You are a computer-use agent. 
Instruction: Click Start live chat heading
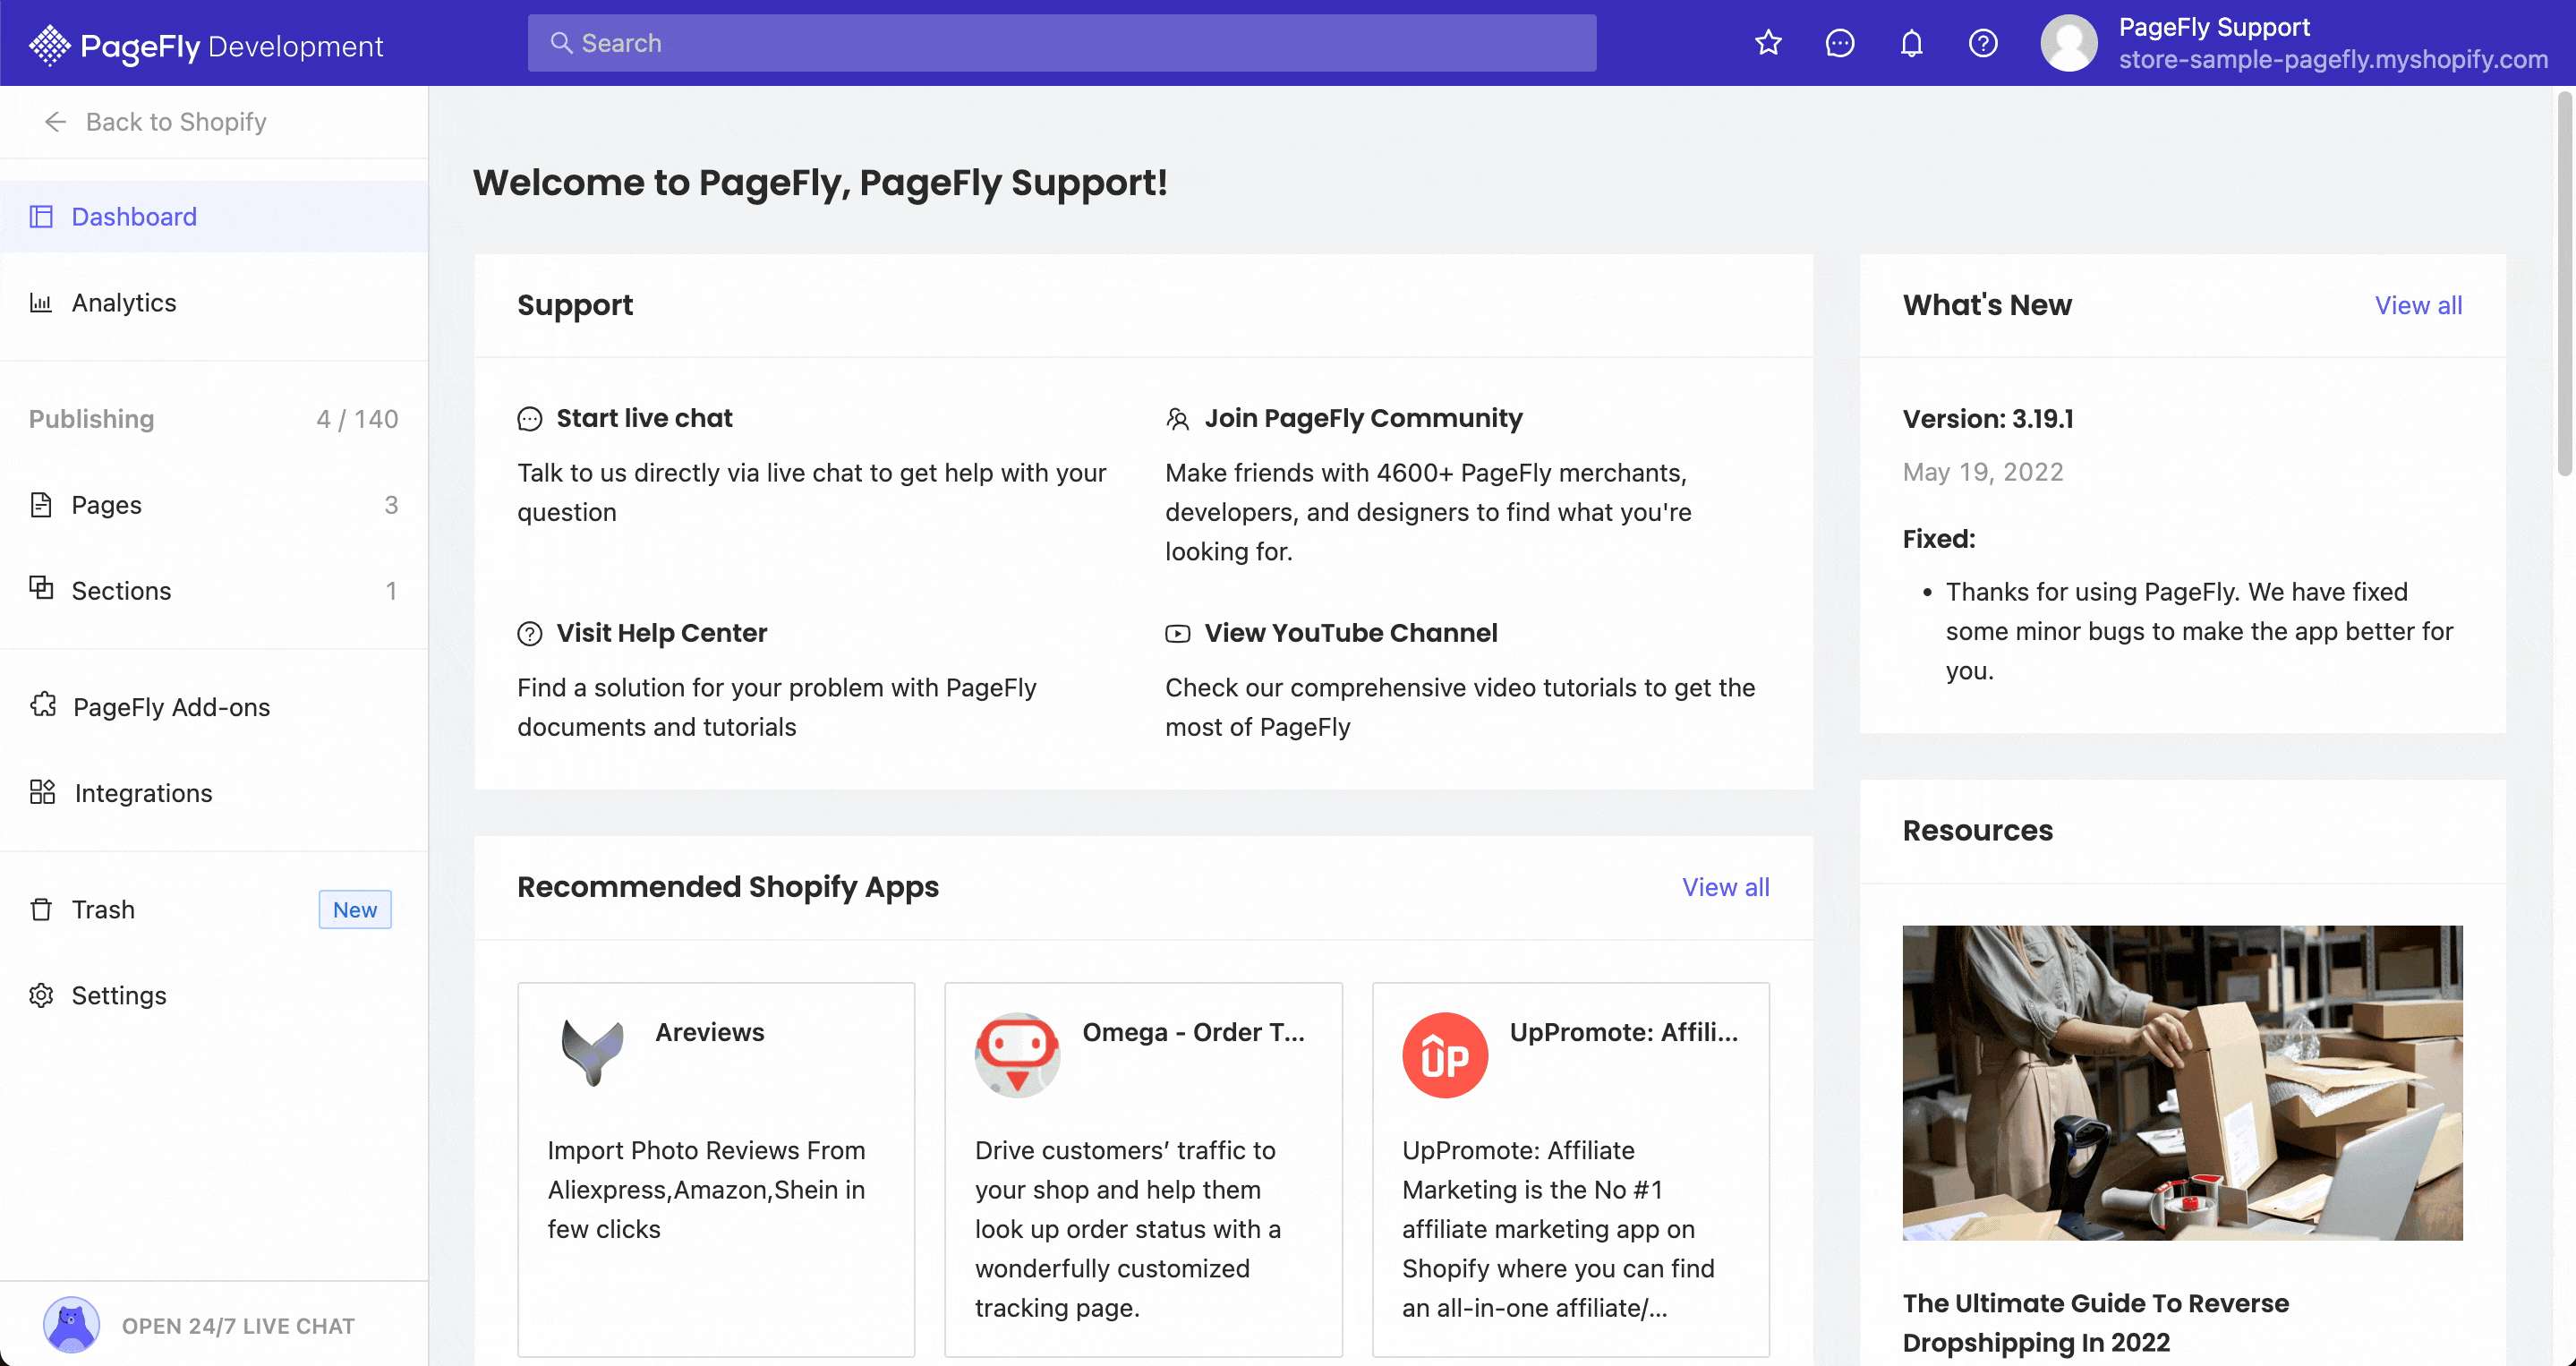click(644, 418)
